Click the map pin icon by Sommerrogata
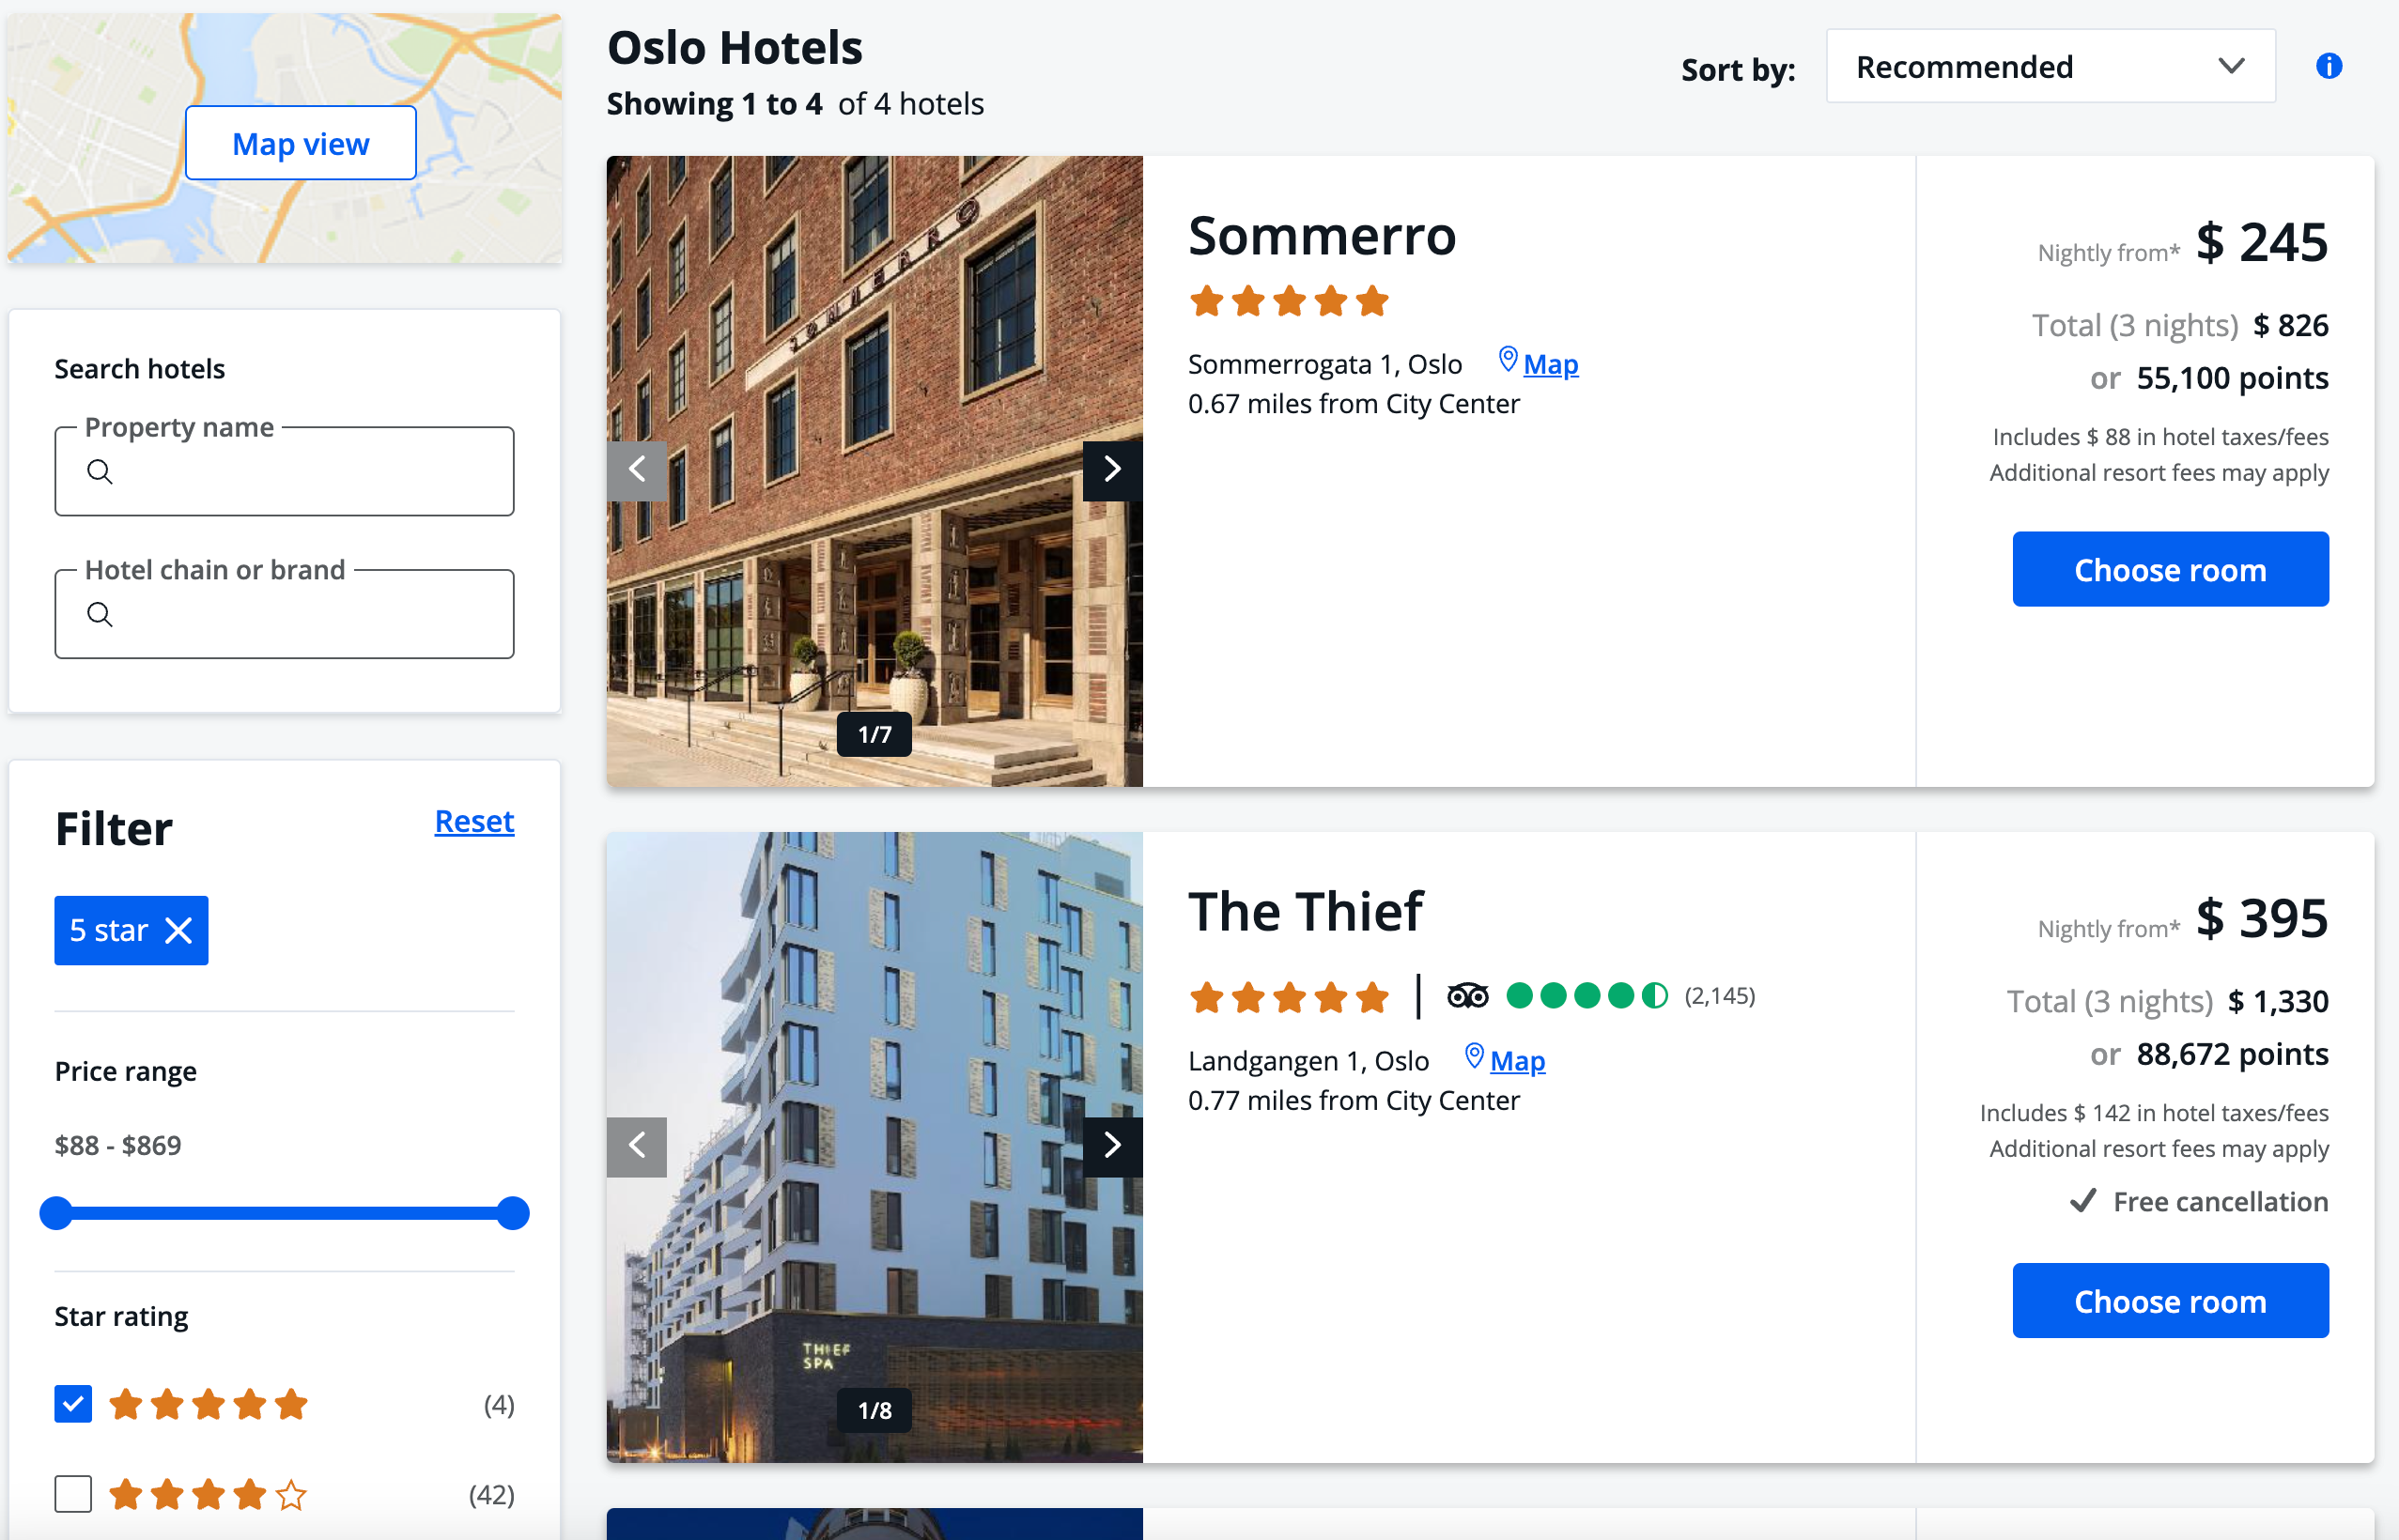2399x1540 pixels. (x=1507, y=360)
